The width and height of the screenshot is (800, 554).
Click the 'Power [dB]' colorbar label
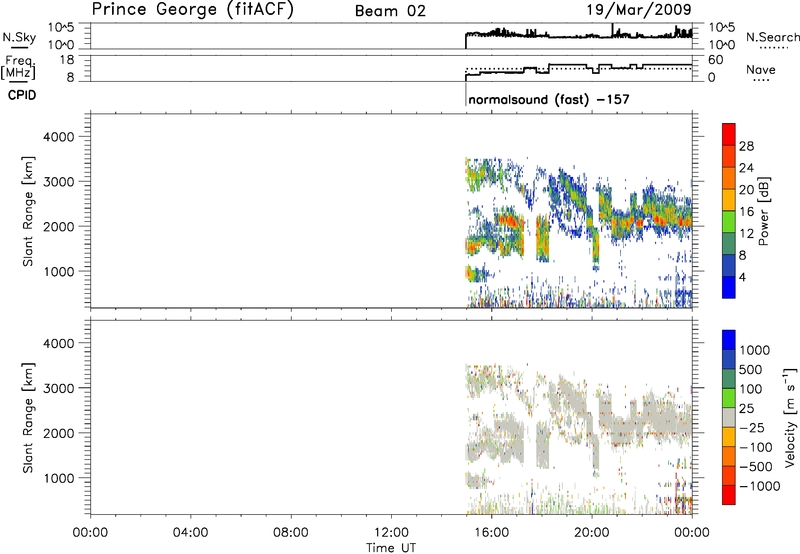tap(763, 211)
